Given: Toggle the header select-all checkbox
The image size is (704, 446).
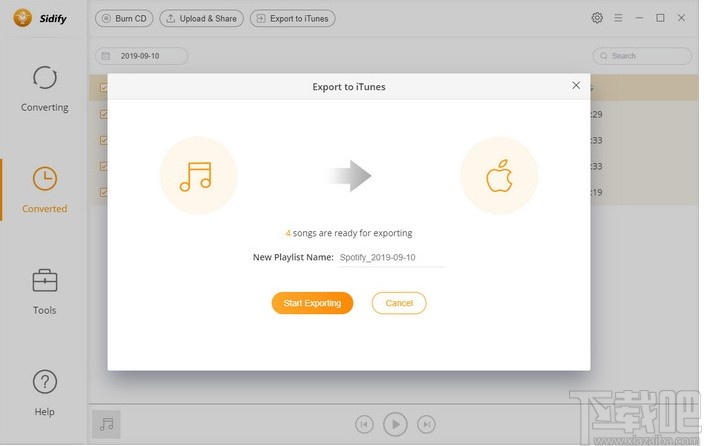Looking at the screenshot, I should click(x=104, y=88).
